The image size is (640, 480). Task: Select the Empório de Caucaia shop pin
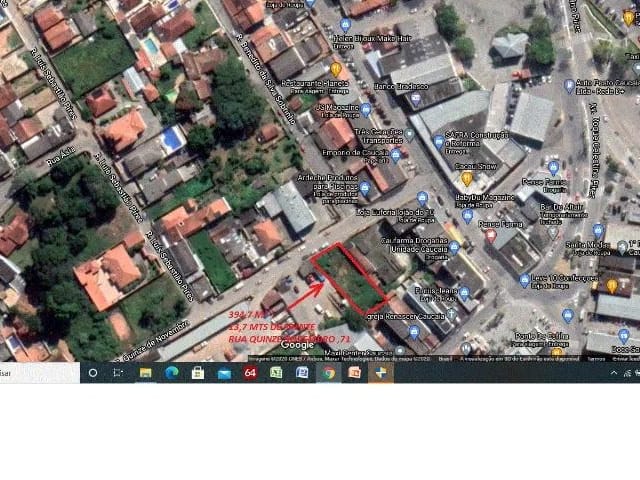click(395, 156)
